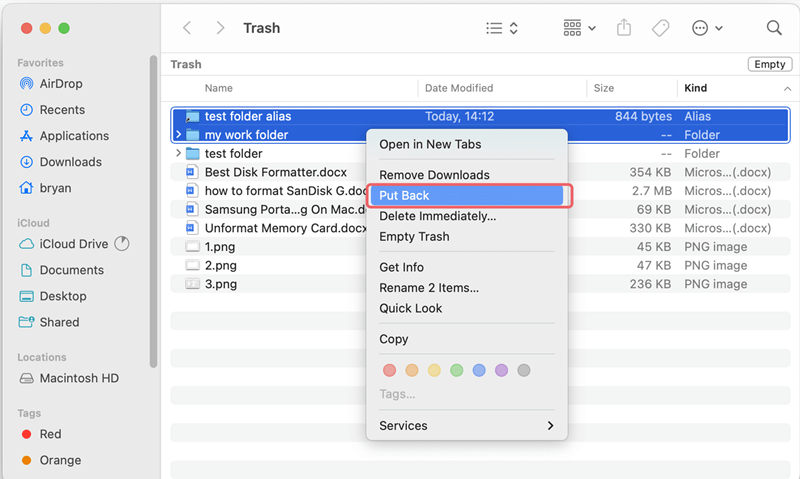Screen dimensions: 800x479
Task: Select Macintosh HD under Locations
Action: pyautogui.click(x=78, y=378)
